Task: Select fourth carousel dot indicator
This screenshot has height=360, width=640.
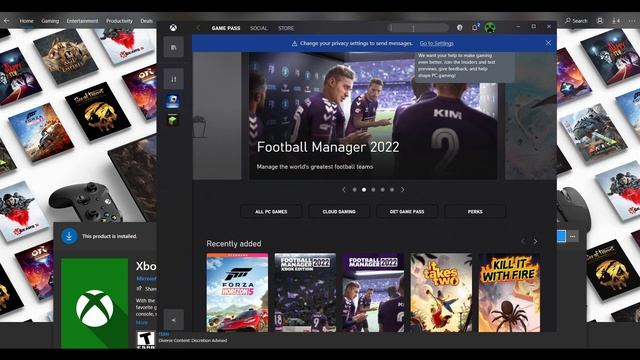Action: click(382, 189)
